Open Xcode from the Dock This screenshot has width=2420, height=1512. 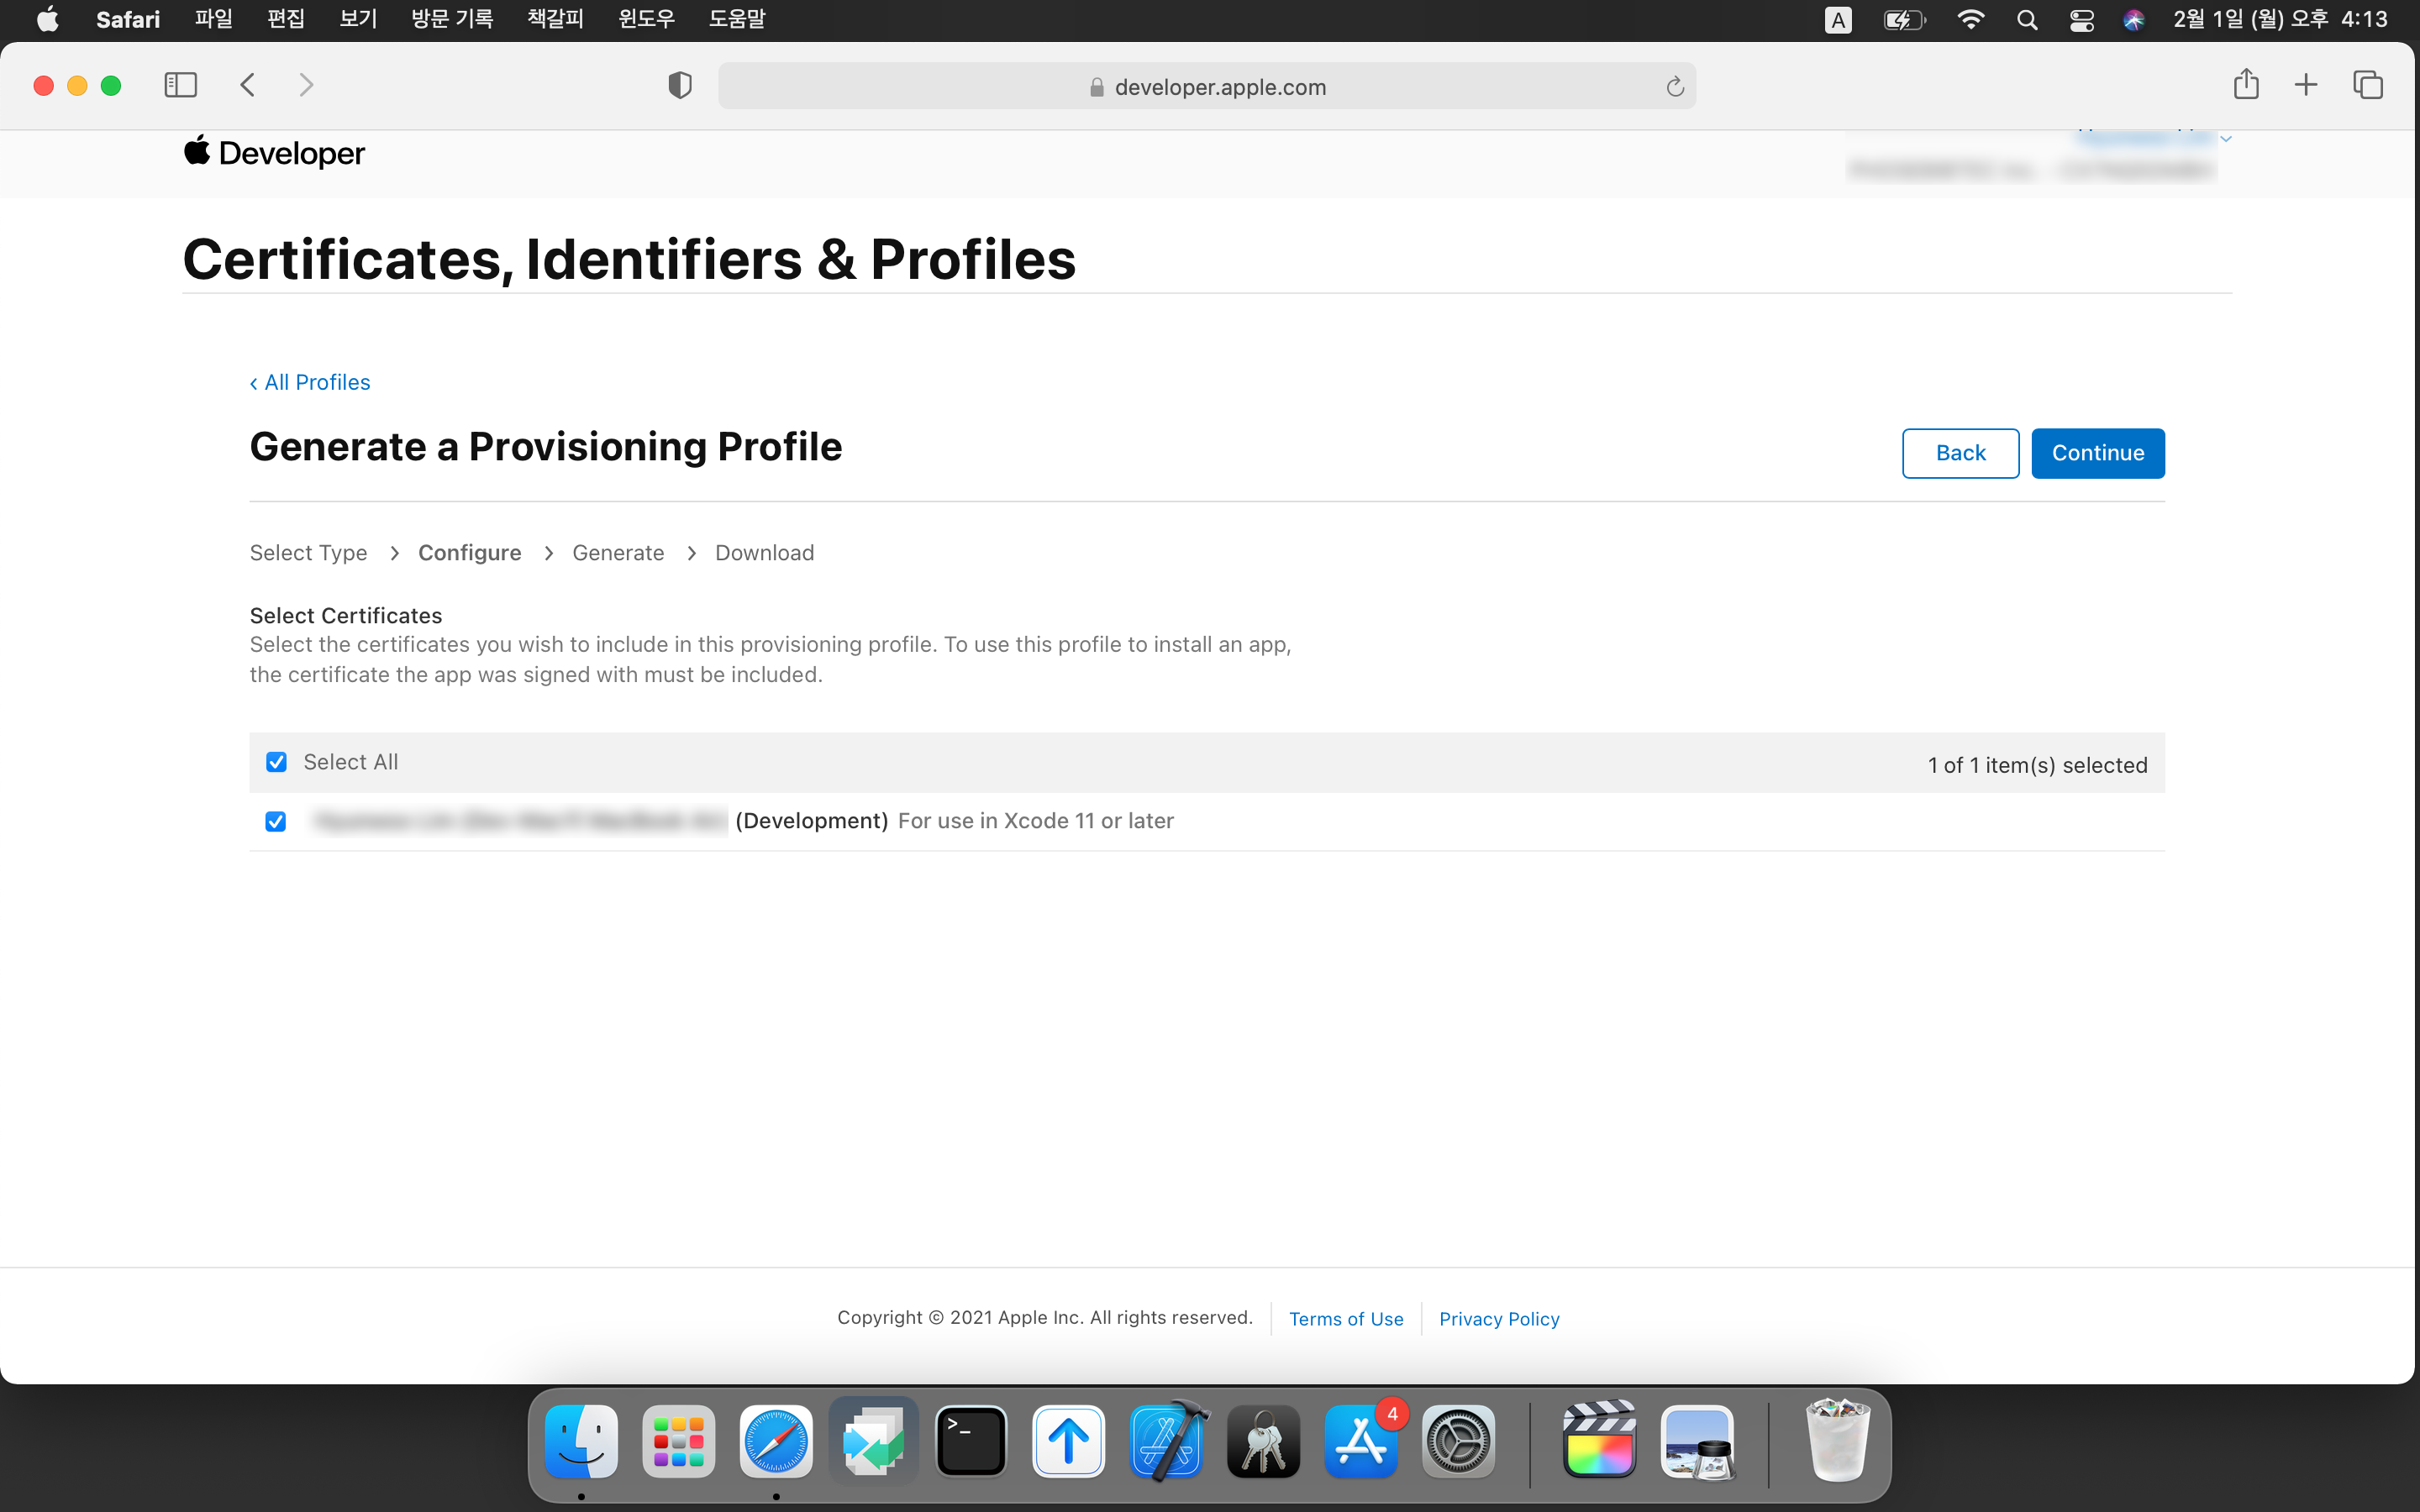(1166, 1441)
